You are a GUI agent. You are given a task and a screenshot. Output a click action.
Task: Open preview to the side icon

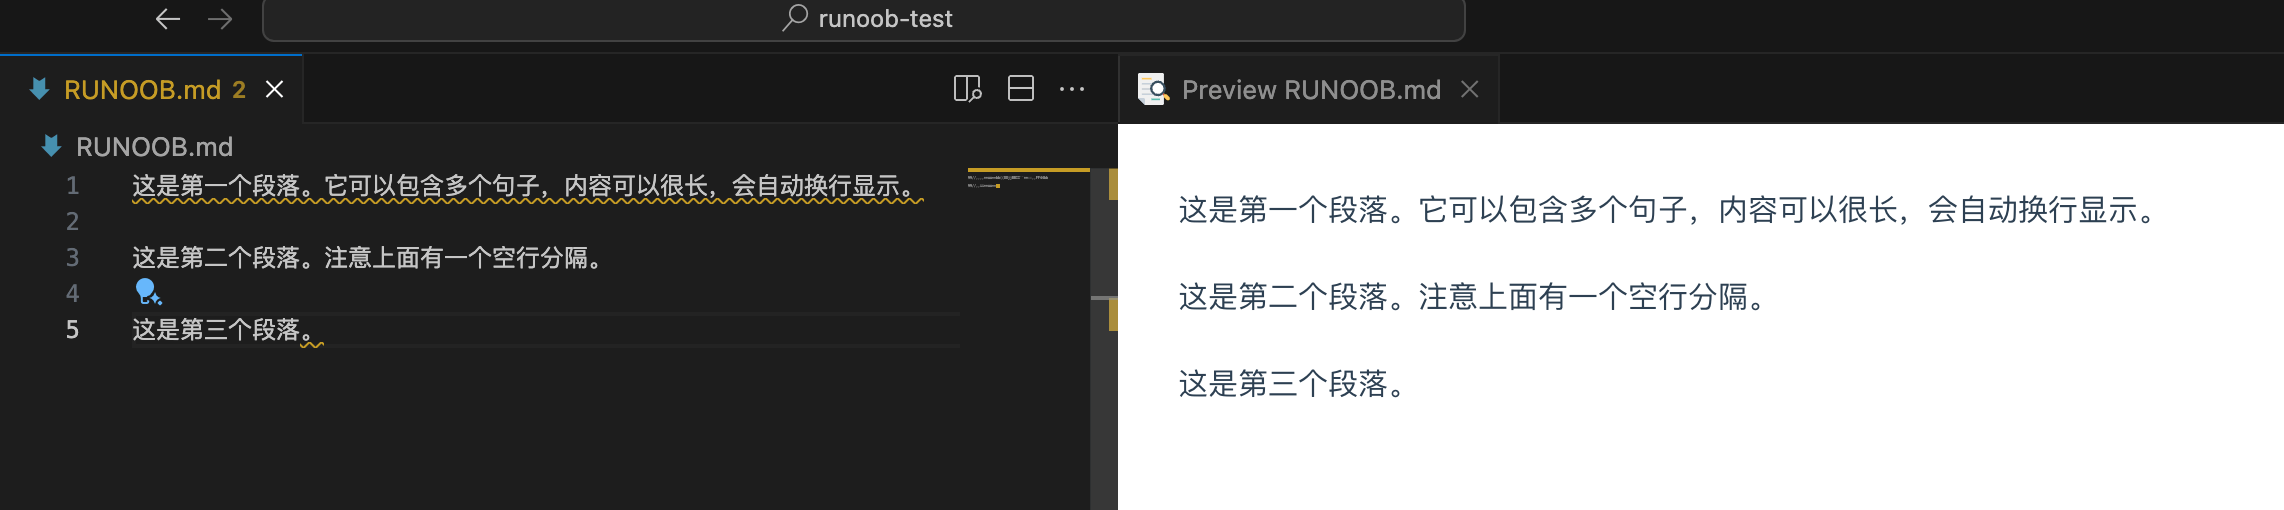967,89
